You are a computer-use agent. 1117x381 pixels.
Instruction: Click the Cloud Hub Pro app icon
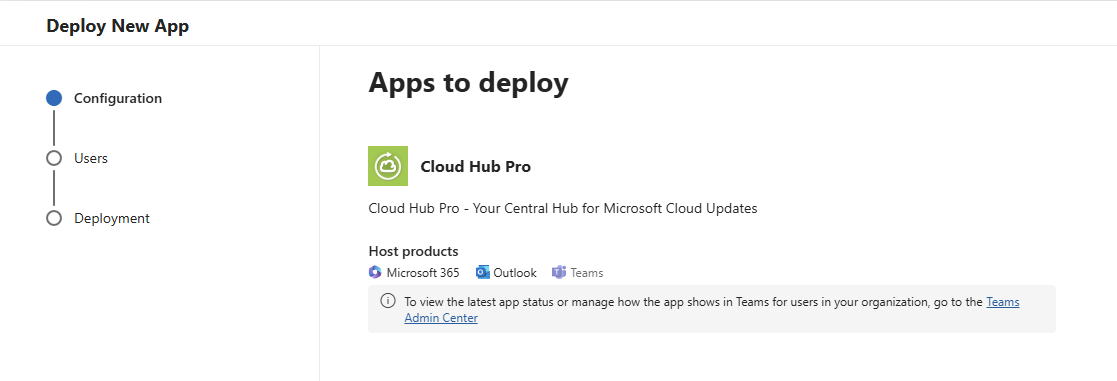[388, 166]
